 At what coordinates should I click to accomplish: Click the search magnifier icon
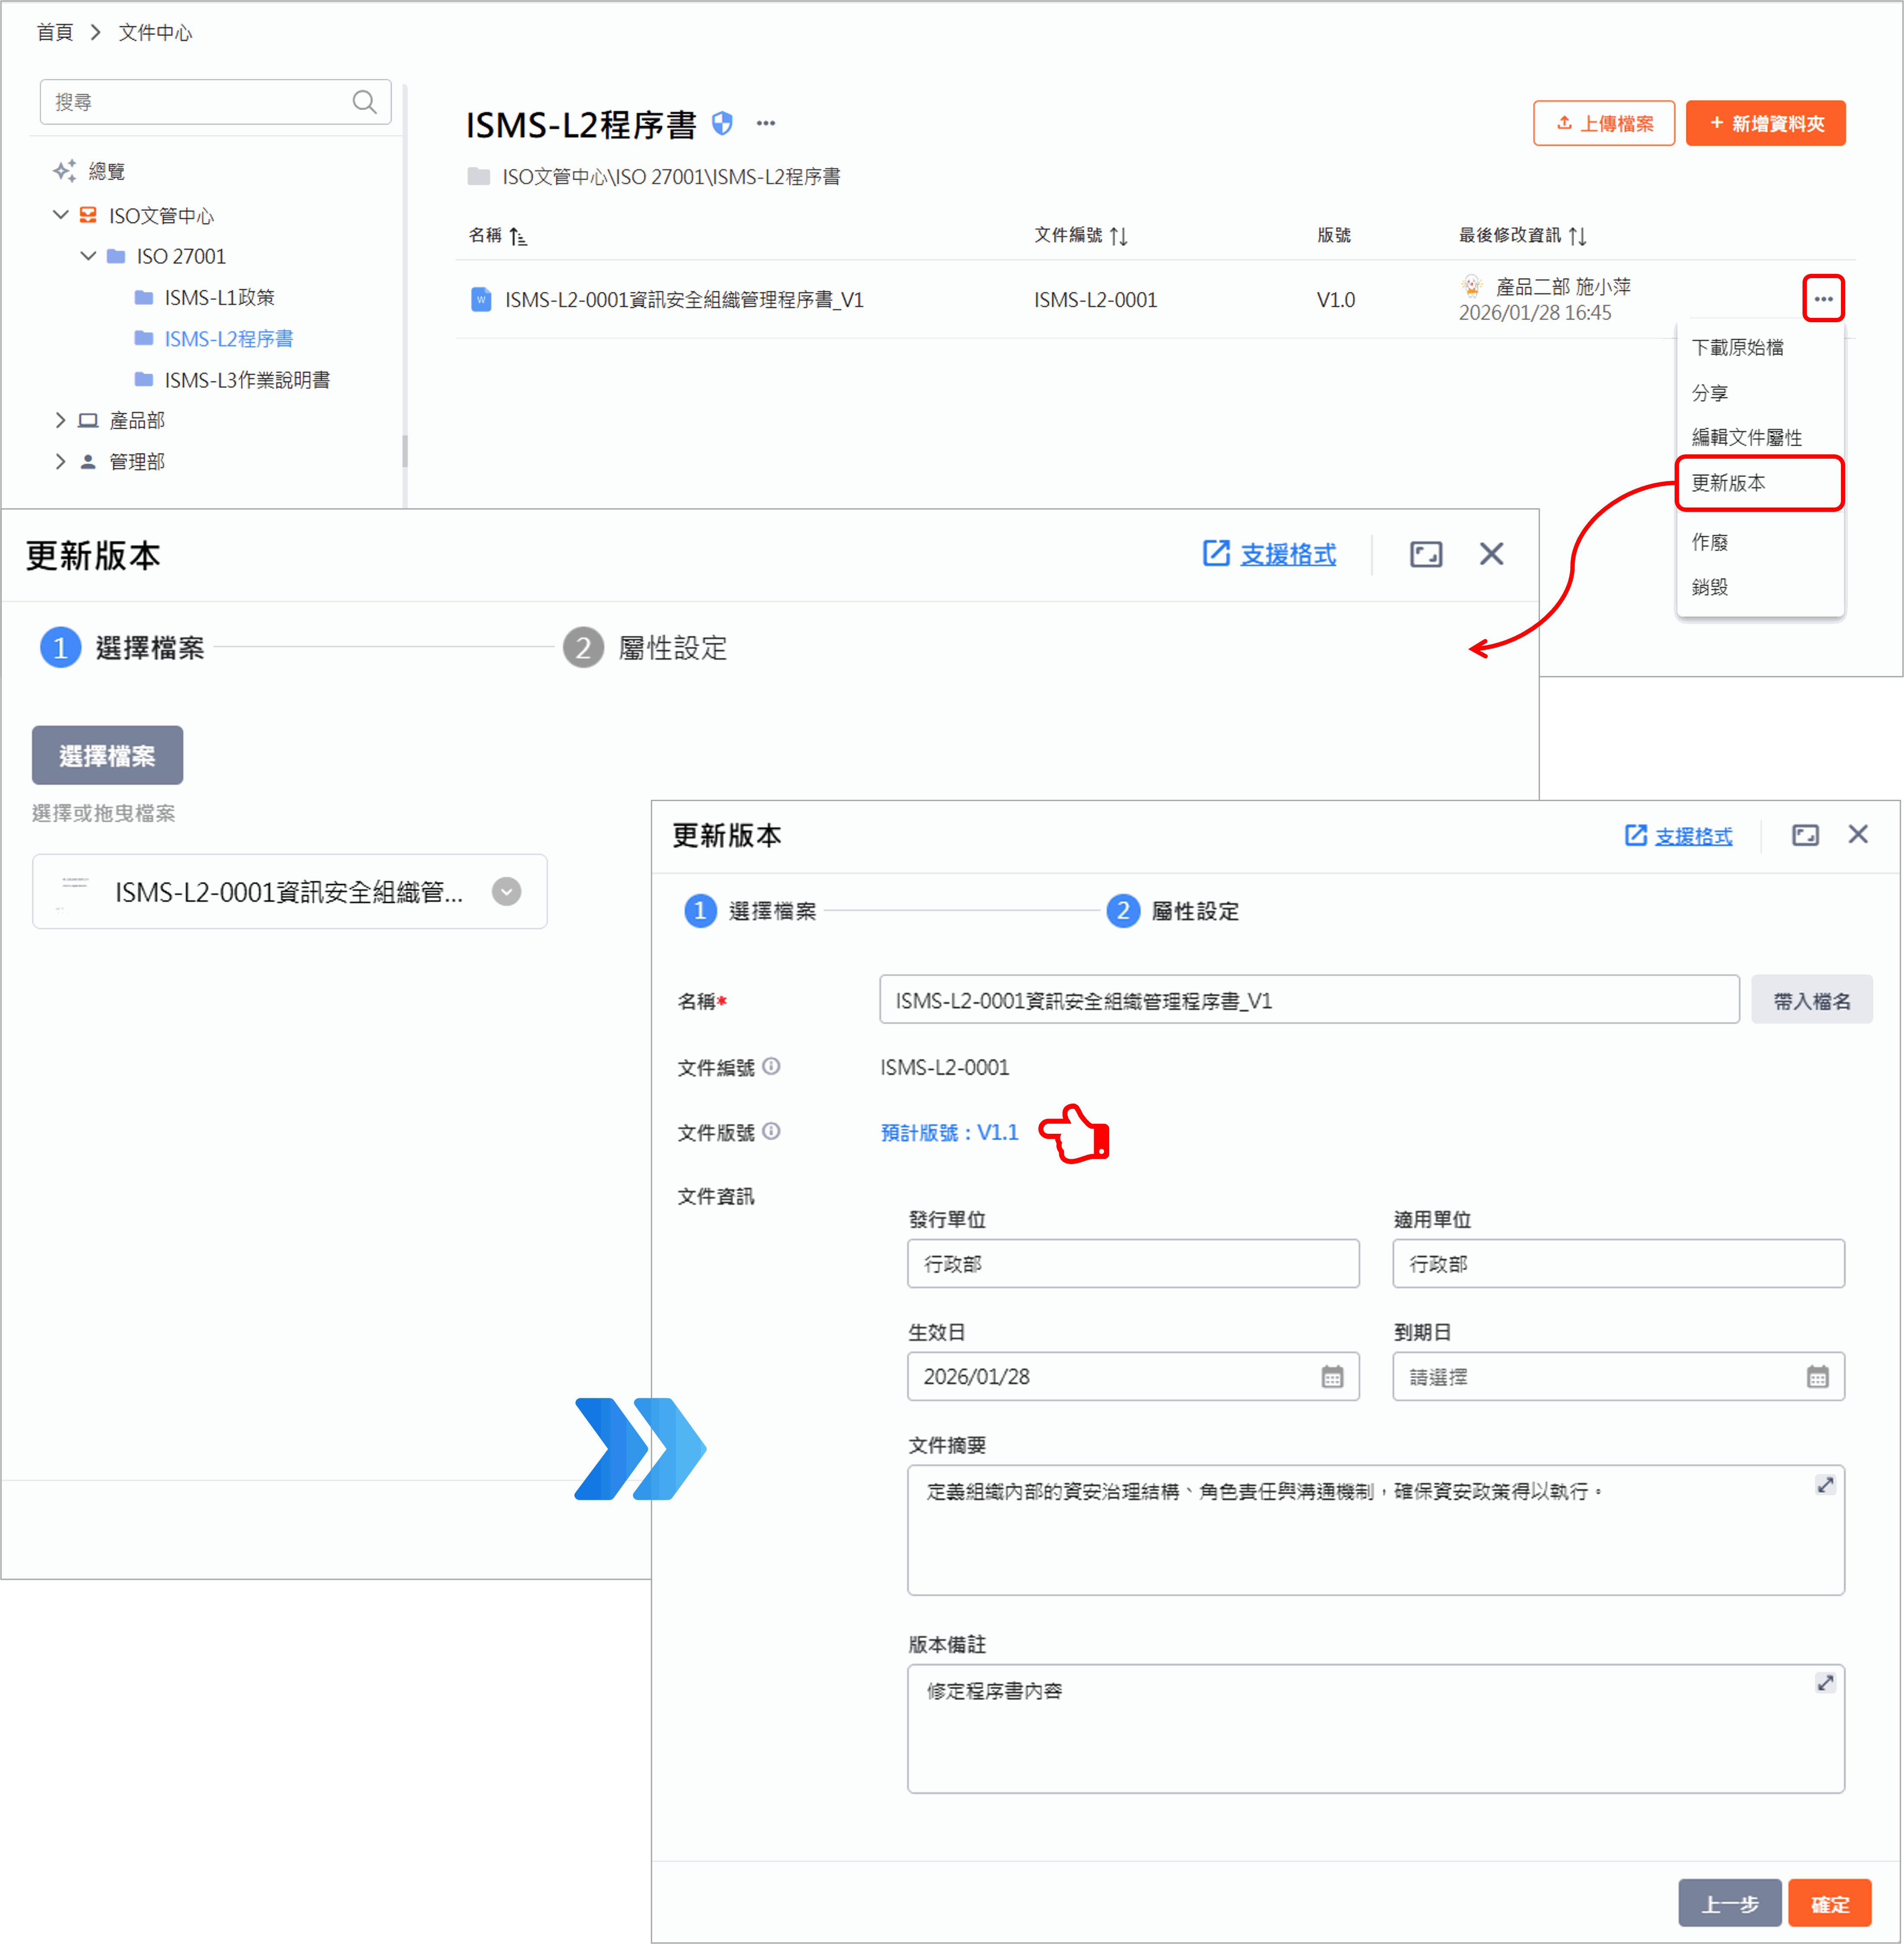point(364,102)
